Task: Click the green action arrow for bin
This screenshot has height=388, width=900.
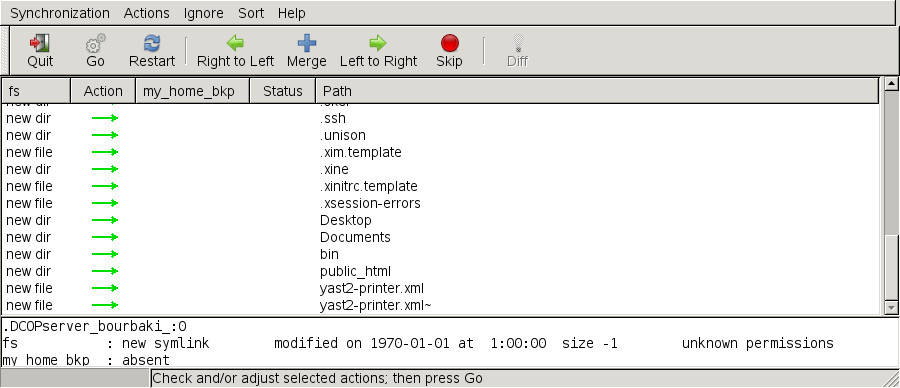Action: pyautogui.click(x=105, y=254)
